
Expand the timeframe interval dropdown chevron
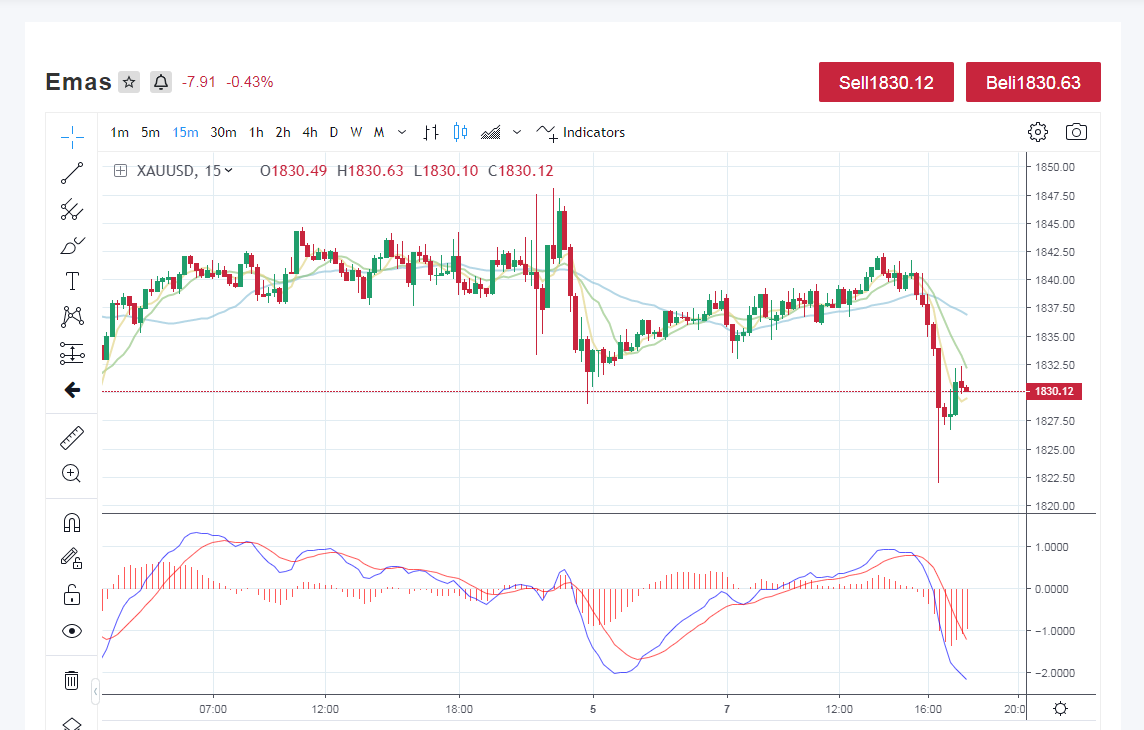(402, 132)
